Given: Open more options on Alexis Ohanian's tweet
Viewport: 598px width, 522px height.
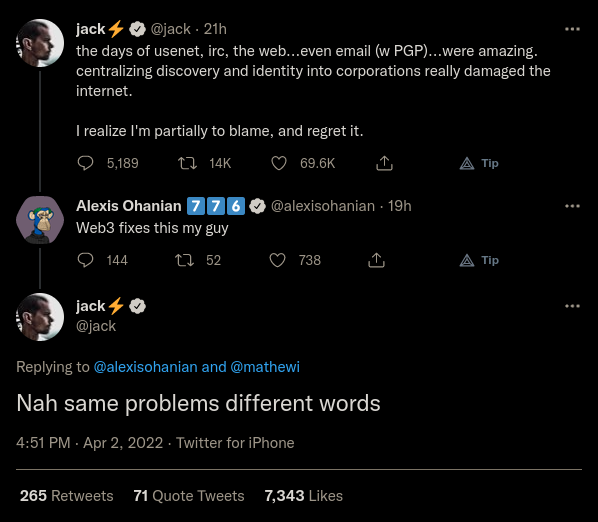Looking at the screenshot, I should point(572,206).
